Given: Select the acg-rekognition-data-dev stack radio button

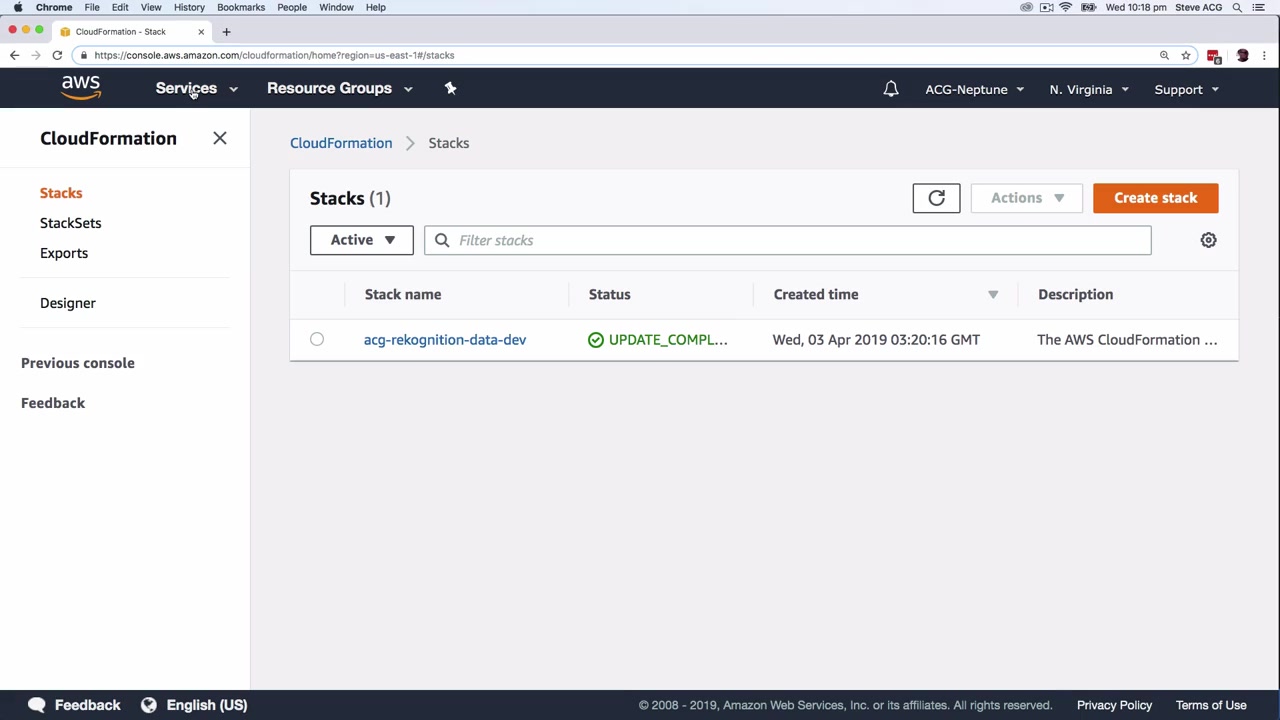Looking at the screenshot, I should coord(317,339).
